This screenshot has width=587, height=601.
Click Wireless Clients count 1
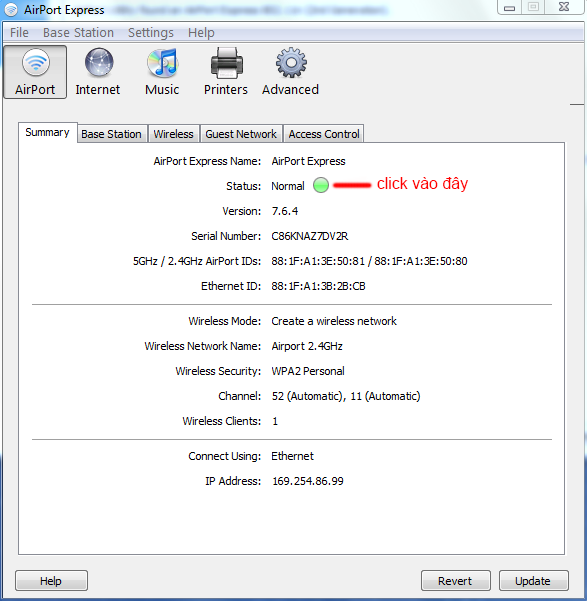tap(275, 422)
